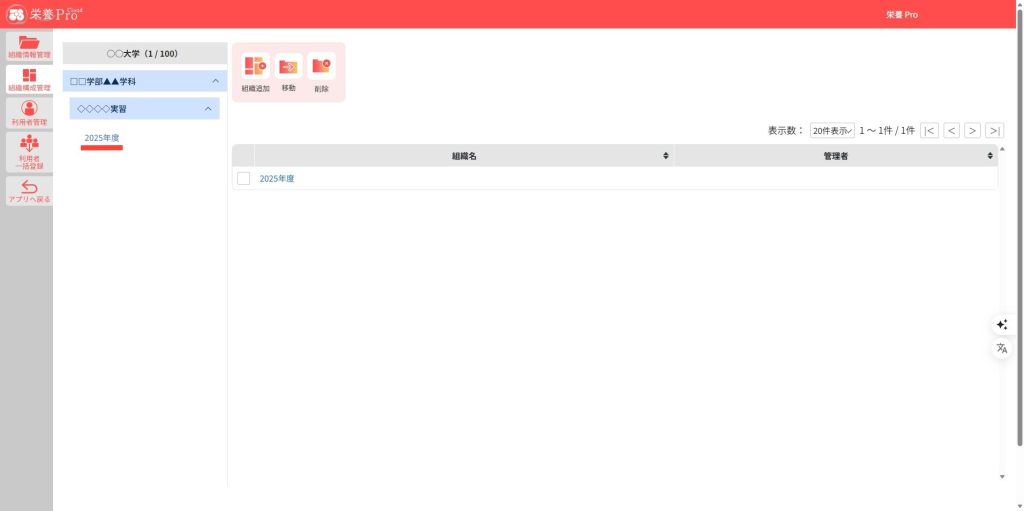Image resolution: width=1024 pixels, height=511 pixels.
Task: Open 利用者一括登録 bulk registration
Action: pyautogui.click(x=29, y=151)
